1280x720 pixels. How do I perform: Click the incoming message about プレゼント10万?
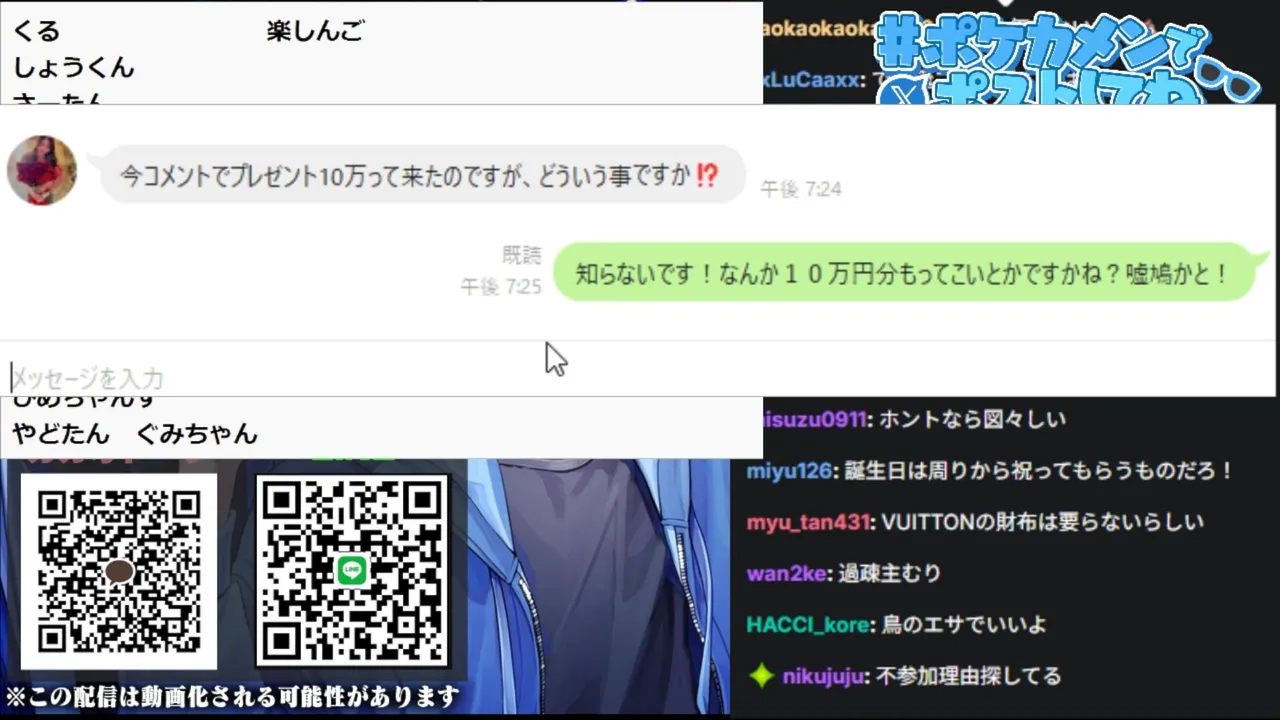click(421, 175)
